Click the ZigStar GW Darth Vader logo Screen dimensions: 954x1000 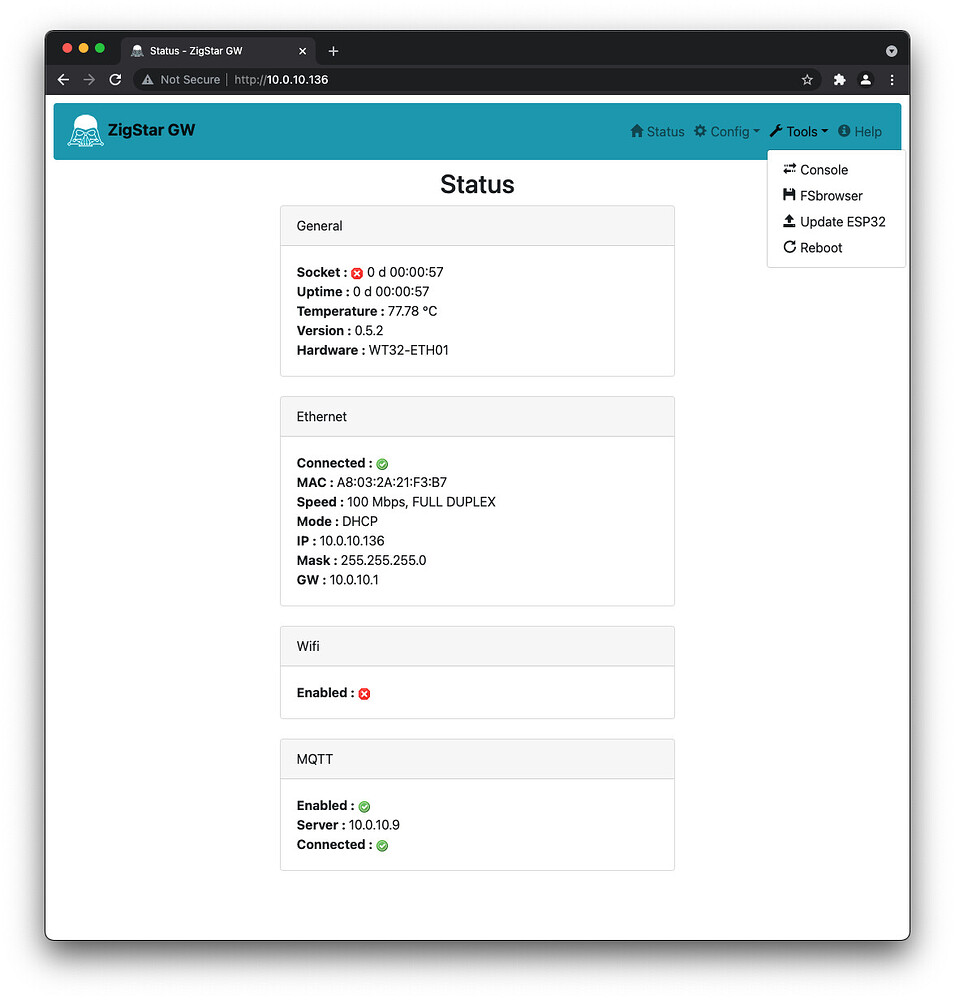(85, 130)
